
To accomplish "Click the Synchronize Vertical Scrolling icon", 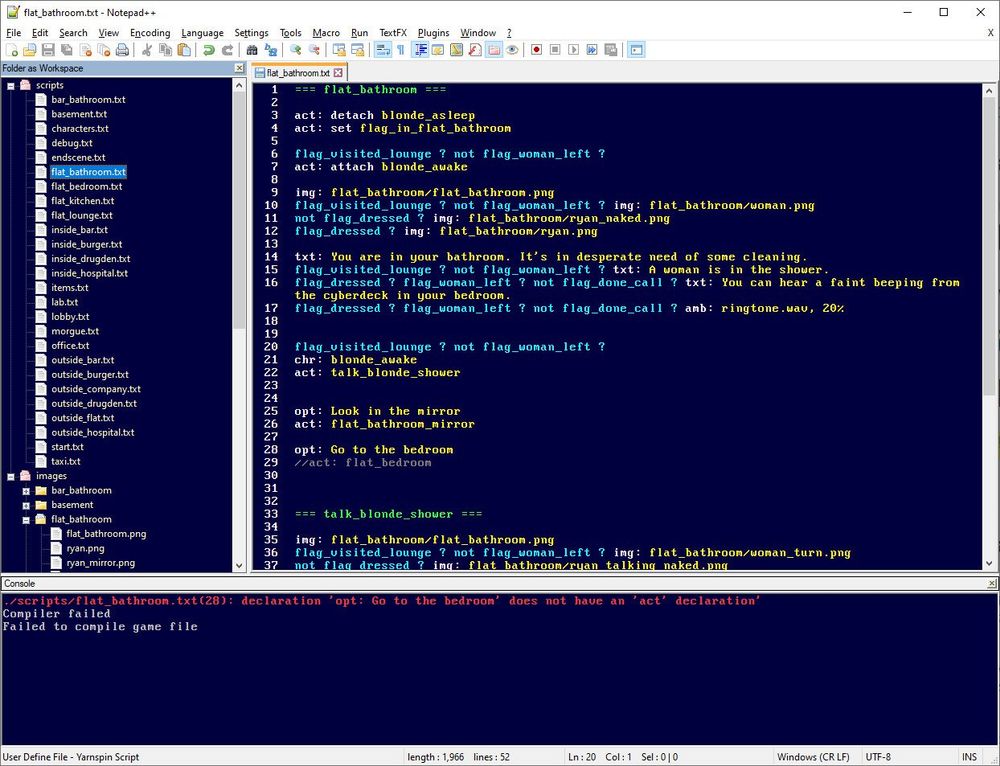I will (339, 50).
